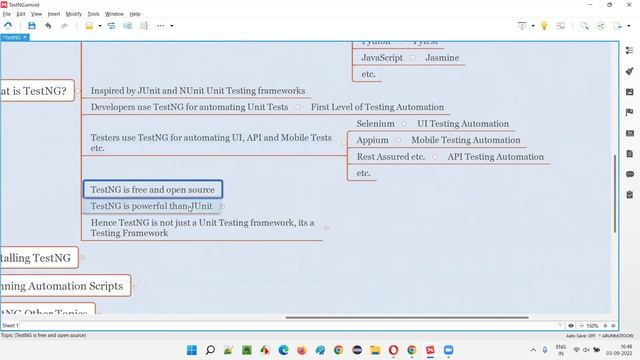This screenshot has height=360, width=640.
Task: Insert a new topic with the yellow topic icon
Action: (89, 26)
